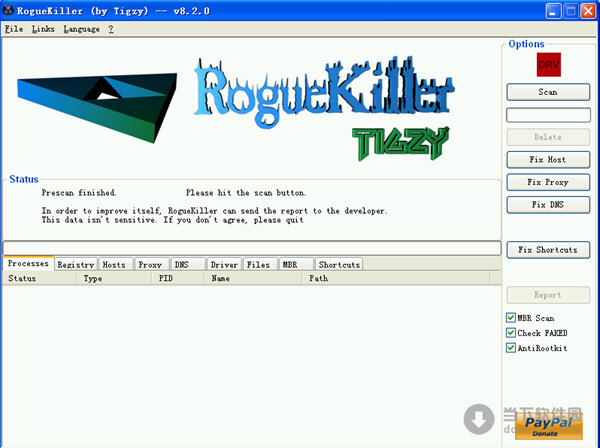Close the RogueKiller window
Viewport: 600px width, 448px height.
pyautogui.click(x=588, y=11)
